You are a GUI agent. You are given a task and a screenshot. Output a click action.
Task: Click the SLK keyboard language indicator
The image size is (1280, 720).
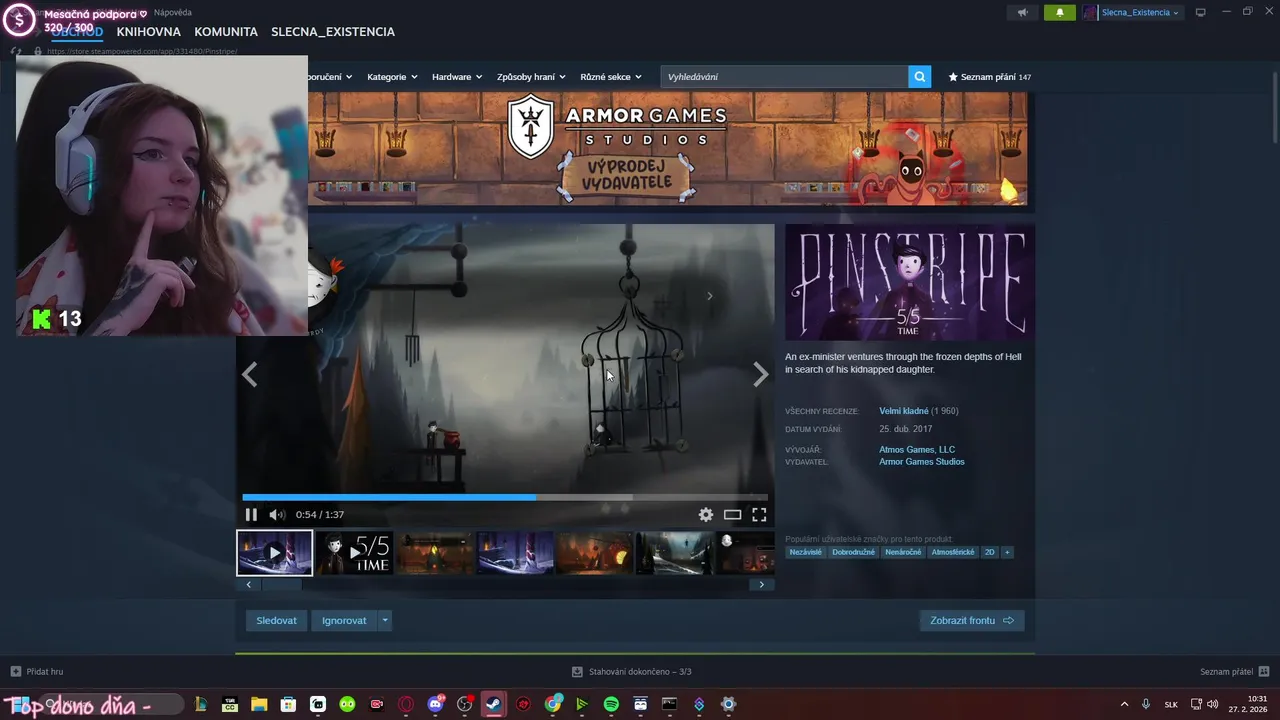tap(1171, 704)
